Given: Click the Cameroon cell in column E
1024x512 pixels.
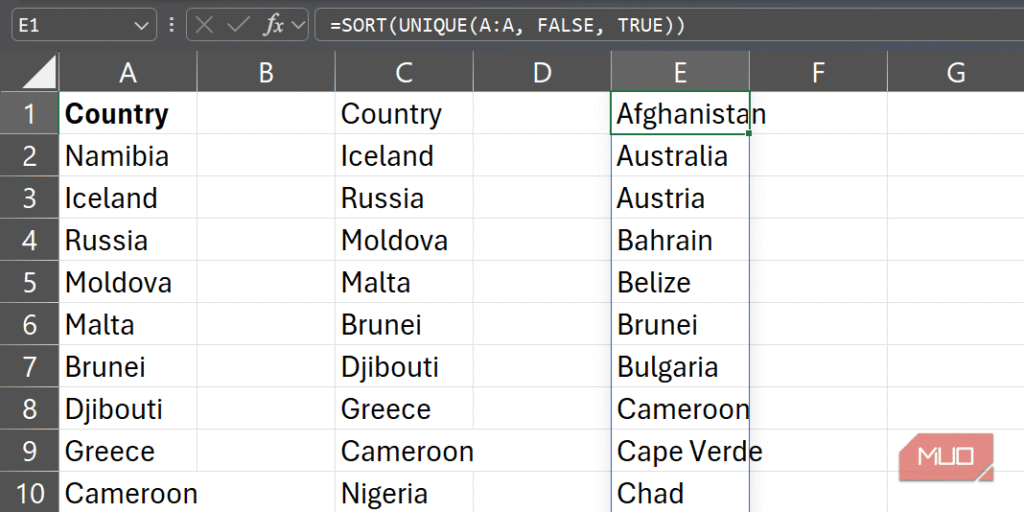Looking at the screenshot, I should point(680,408).
